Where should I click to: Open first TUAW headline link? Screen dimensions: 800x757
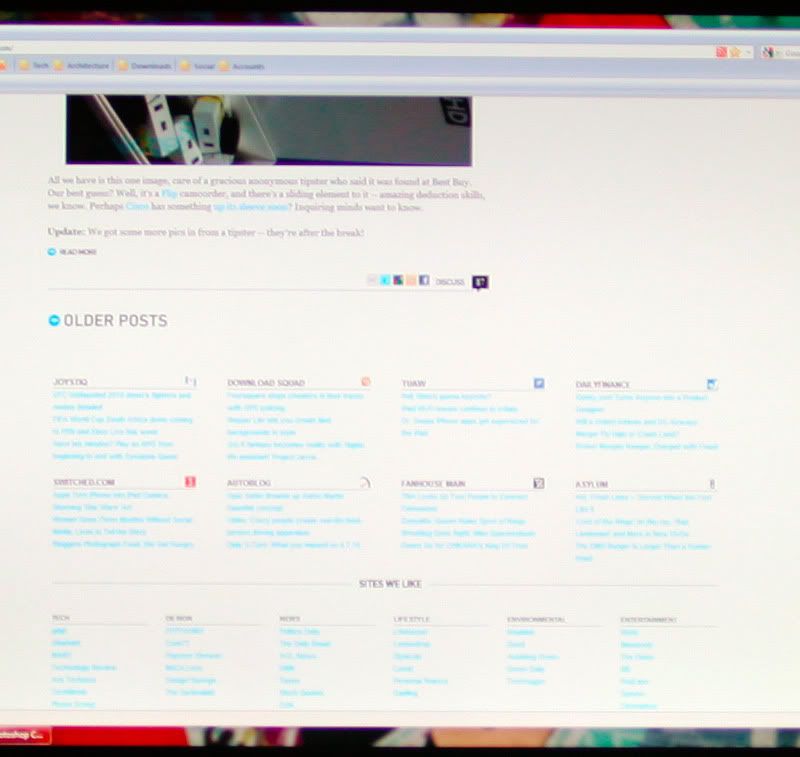click(x=446, y=396)
